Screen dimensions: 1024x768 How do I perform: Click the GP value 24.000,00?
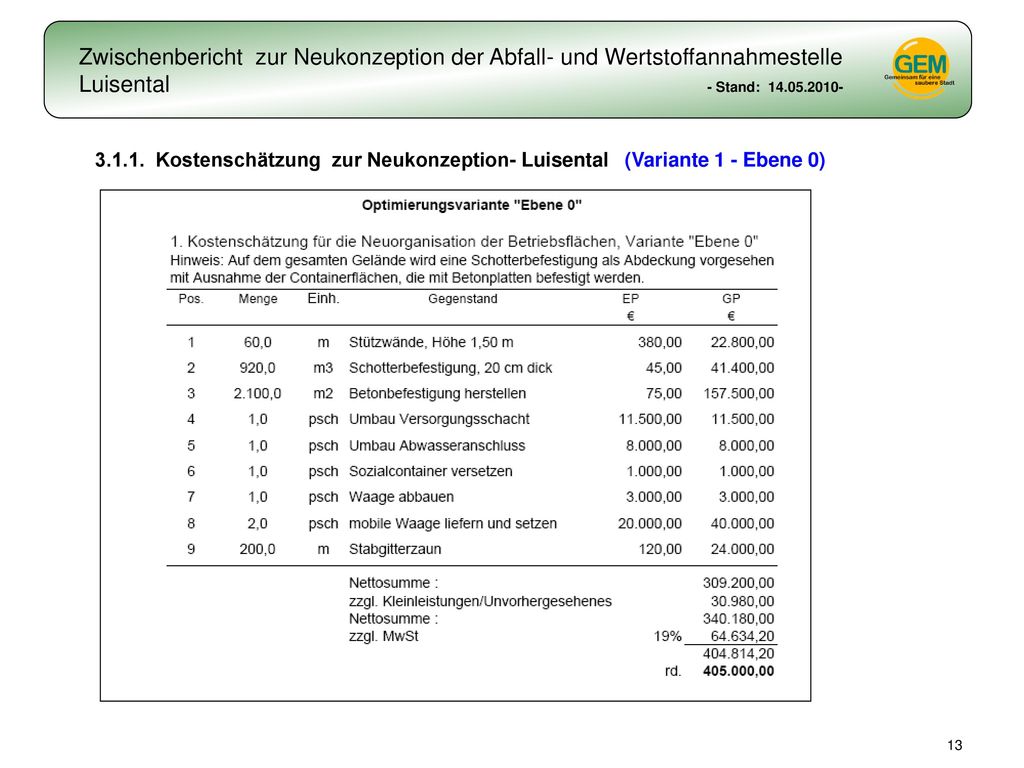click(742, 549)
